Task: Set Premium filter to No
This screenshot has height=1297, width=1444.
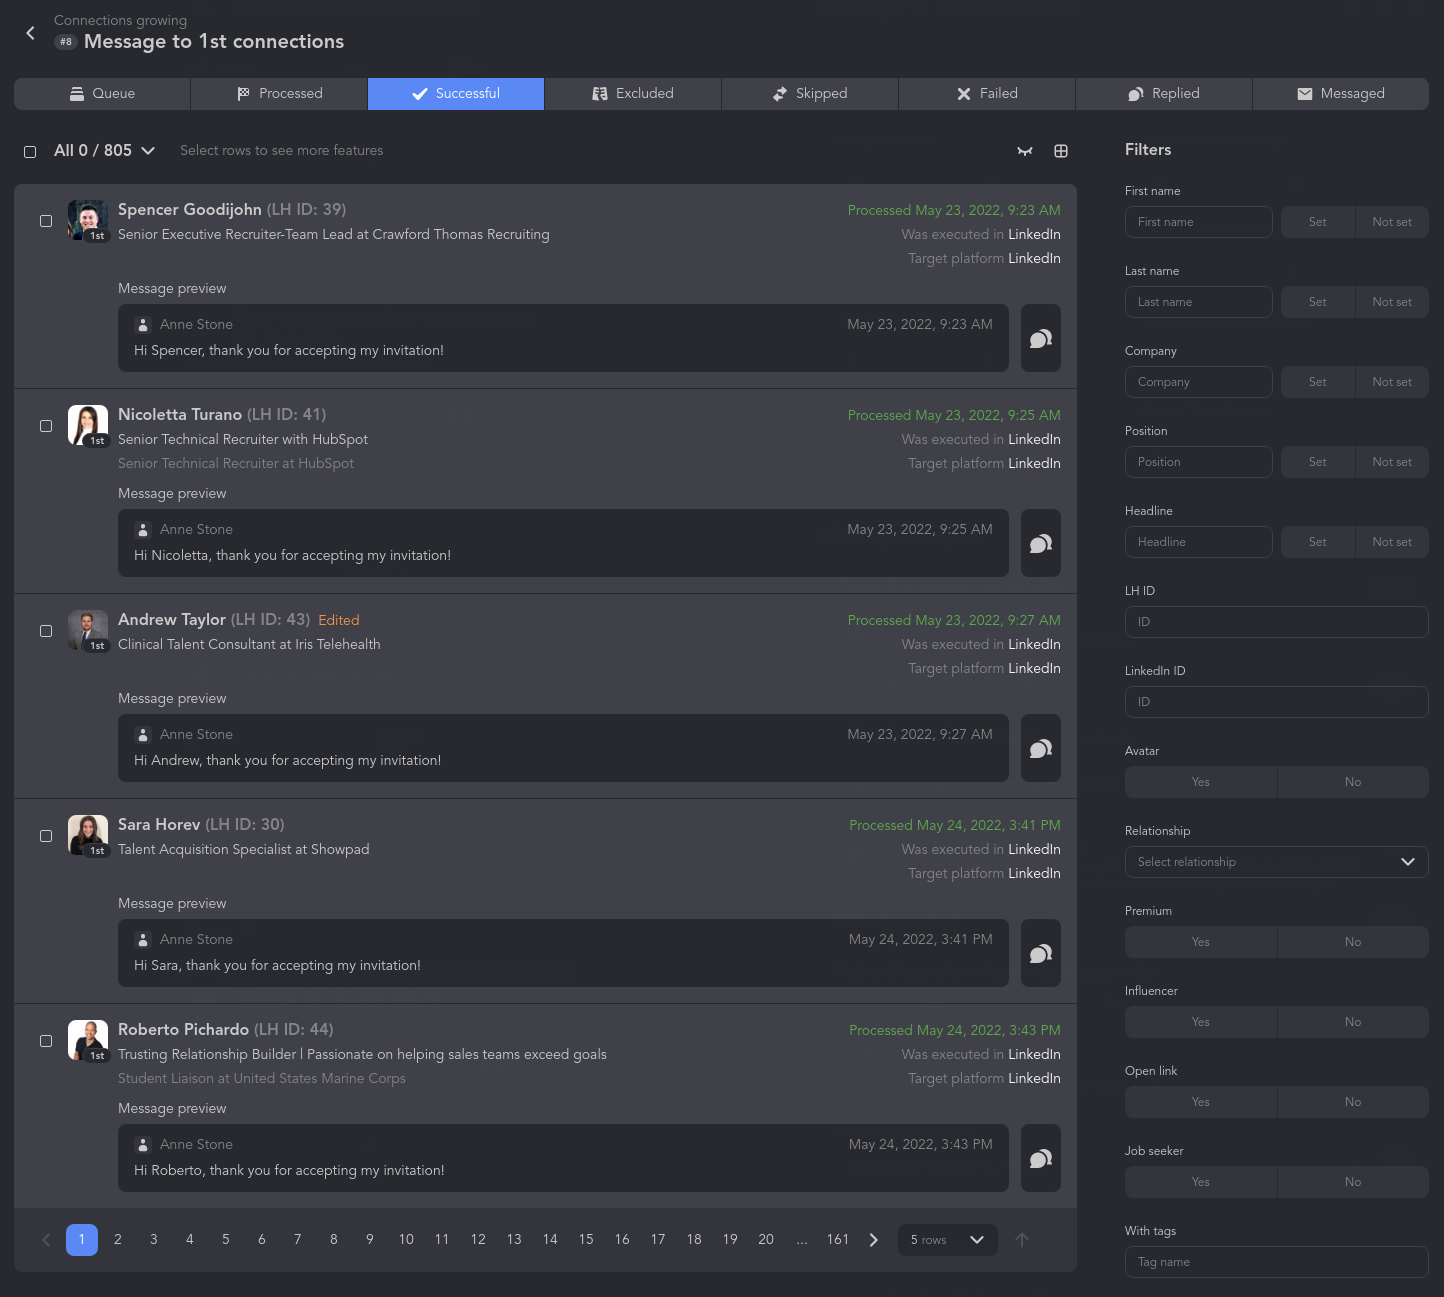Action: click(x=1353, y=942)
